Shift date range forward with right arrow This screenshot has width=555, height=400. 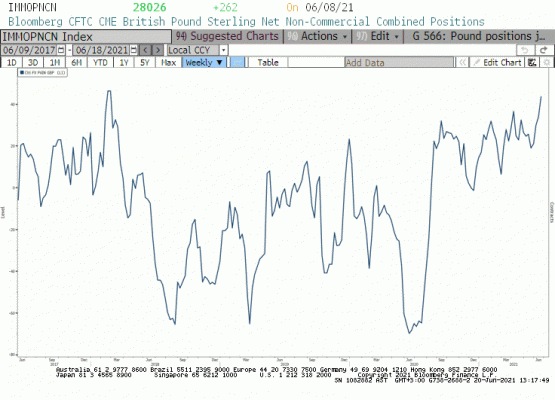pos(158,50)
